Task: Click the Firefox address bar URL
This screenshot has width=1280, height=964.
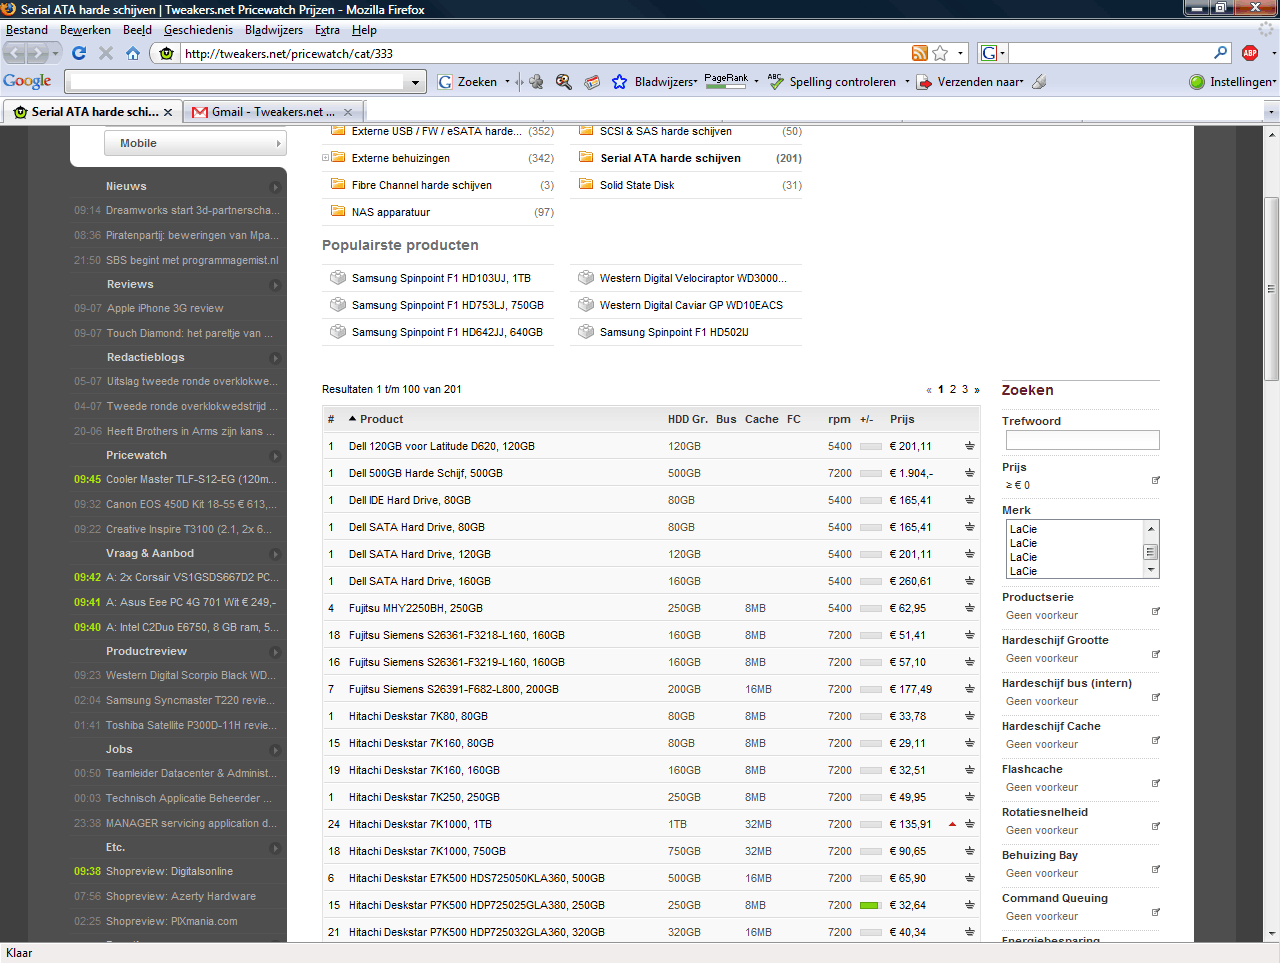Action: [x=289, y=54]
